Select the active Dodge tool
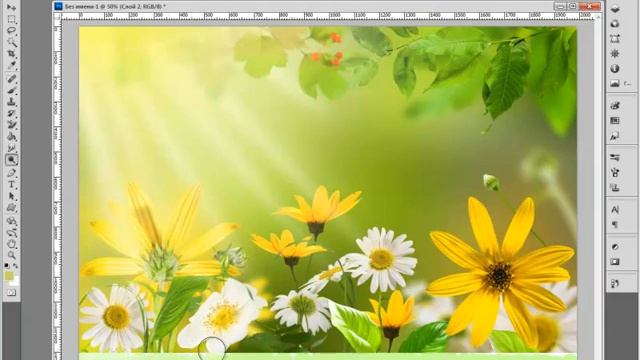 click(11, 160)
